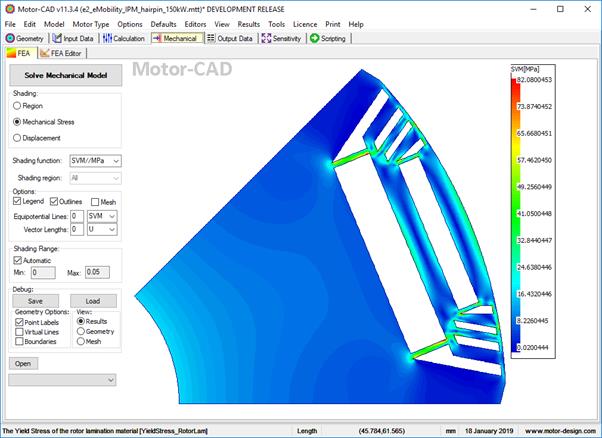Open the Model menu
Viewport: 602px width, 438px height.
(x=54, y=24)
